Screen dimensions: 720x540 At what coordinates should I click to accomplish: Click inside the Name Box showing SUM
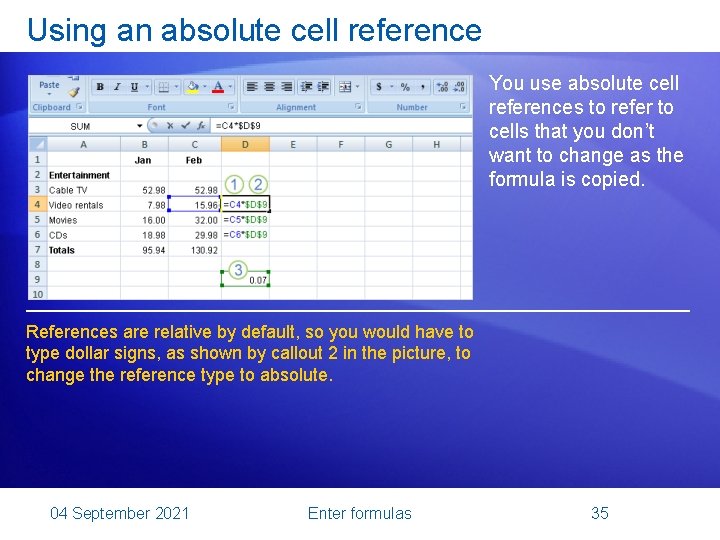[x=81, y=126]
